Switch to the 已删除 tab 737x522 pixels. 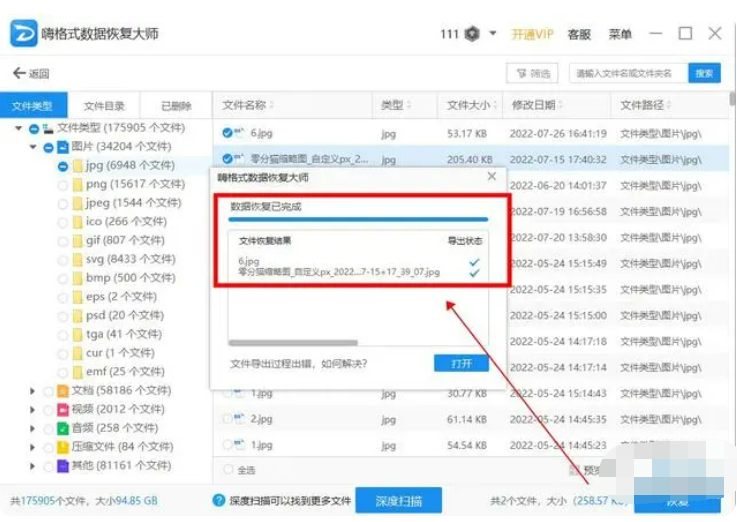point(176,106)
